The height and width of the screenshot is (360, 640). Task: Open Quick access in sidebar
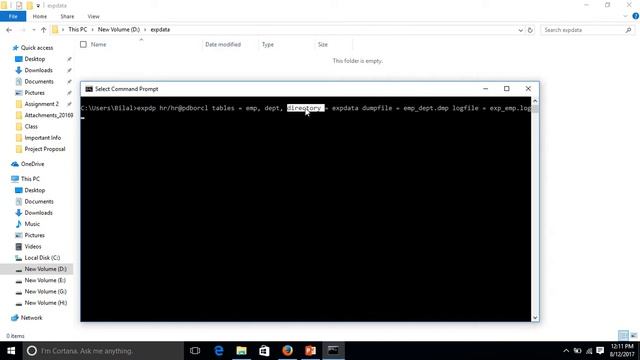coord(37,48)
